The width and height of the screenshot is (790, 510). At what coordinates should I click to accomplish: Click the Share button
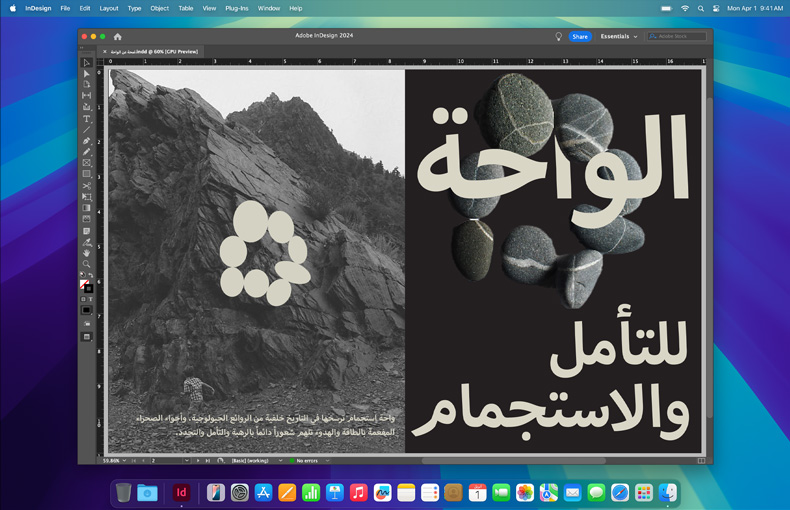580,37
